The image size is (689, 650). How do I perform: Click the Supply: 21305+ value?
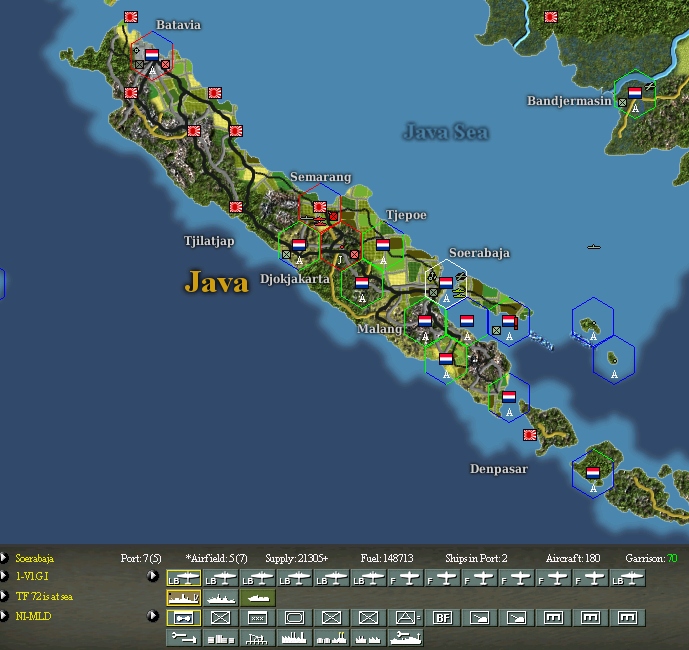pos(297,558)
